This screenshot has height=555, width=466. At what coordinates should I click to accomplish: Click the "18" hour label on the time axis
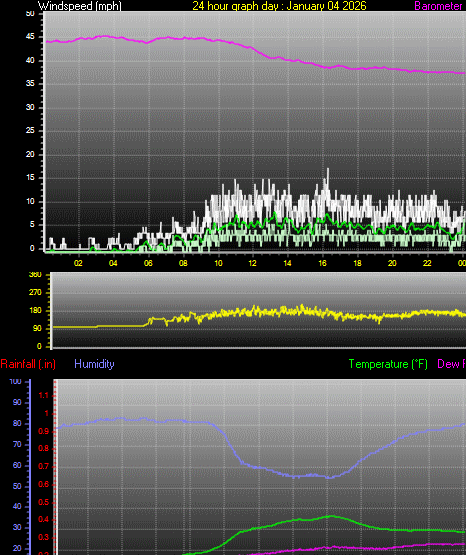(357, 263)
